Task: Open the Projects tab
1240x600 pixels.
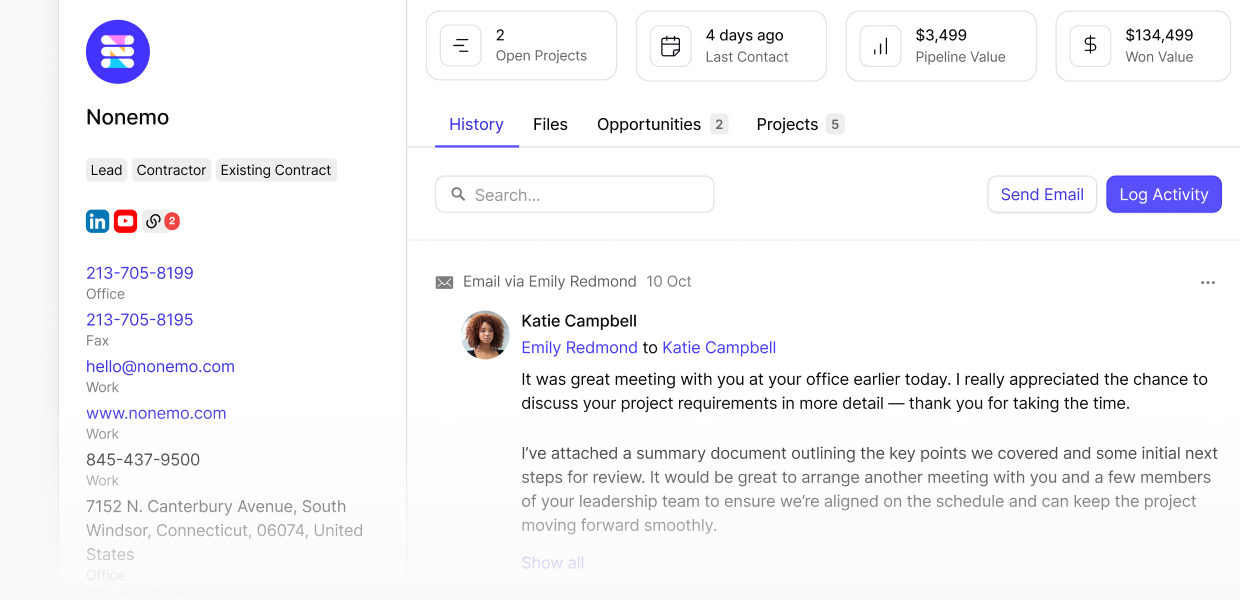Action: click(787, 124)
